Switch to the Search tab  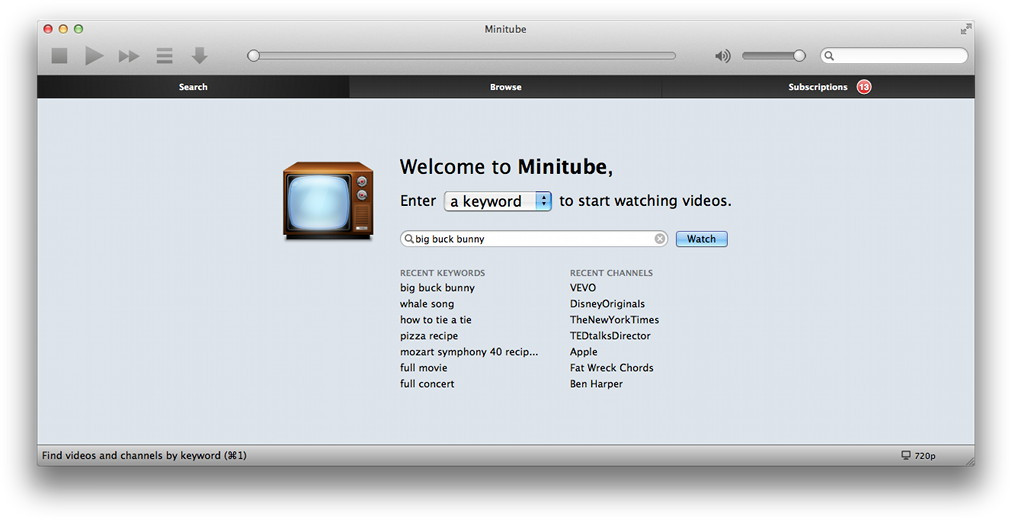click(193, 86)
